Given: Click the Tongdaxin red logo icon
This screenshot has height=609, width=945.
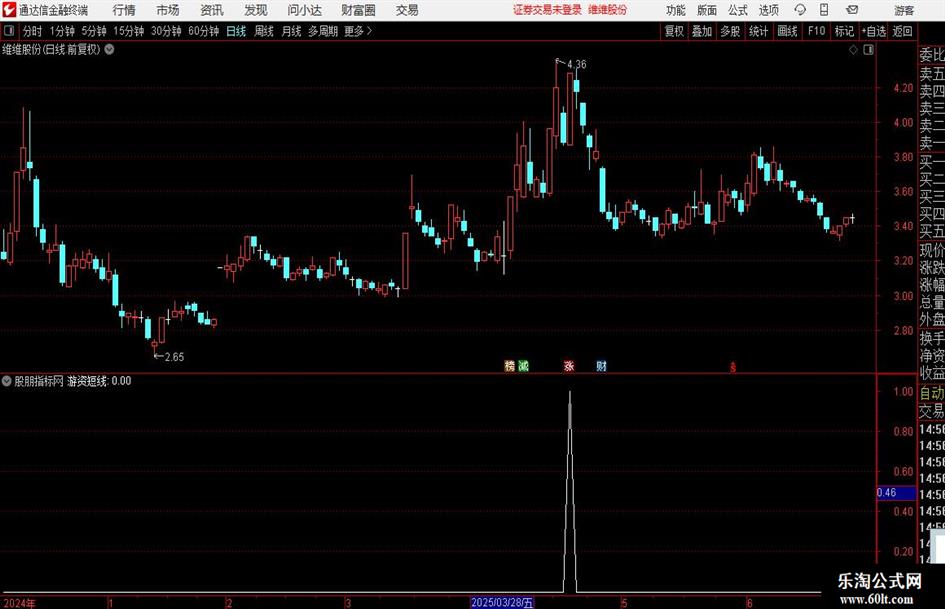Looking at the screenshot, I should 8,10.
